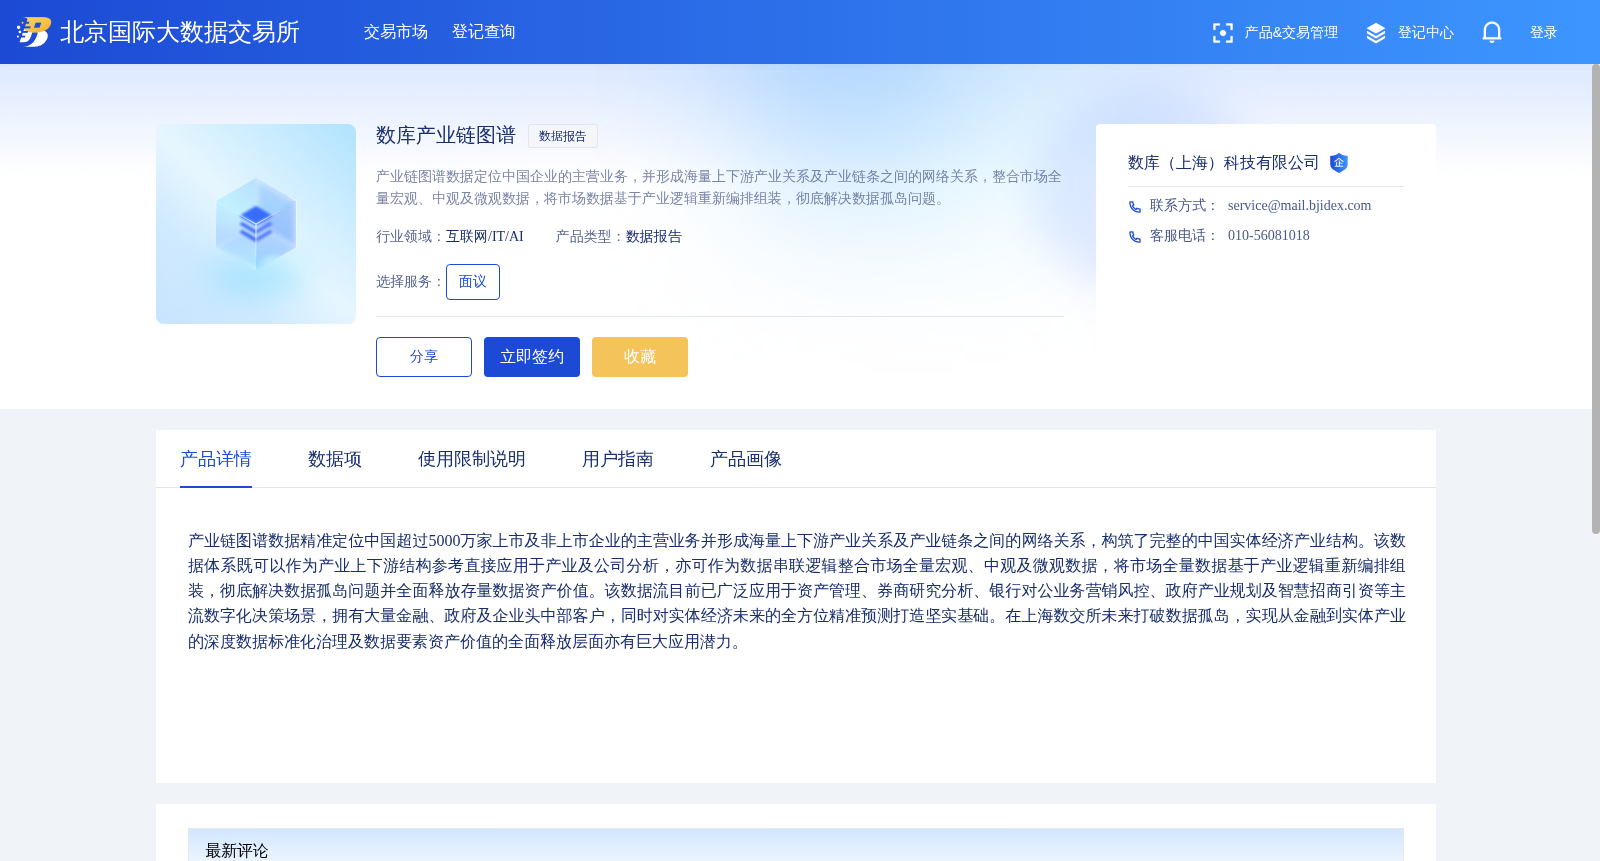Open the 登记查询 menu
This screenshot has height=861, width=1600.
click(484, 32)
